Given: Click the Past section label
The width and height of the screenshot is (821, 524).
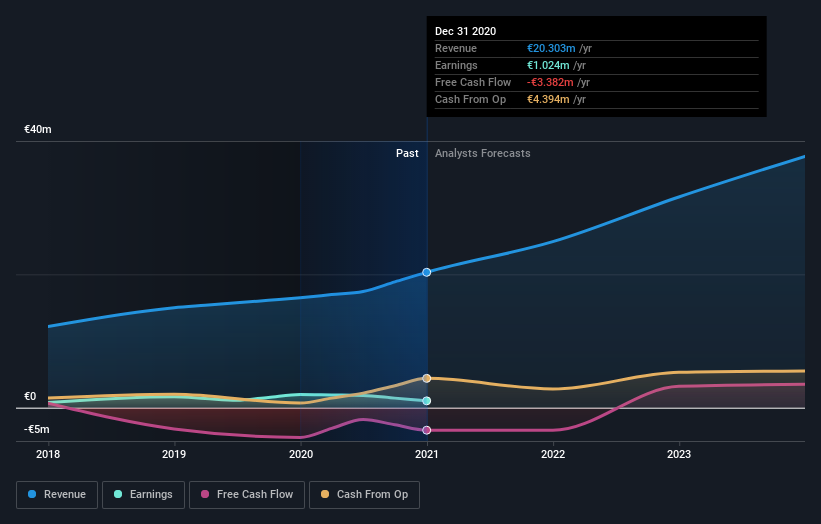Looking at the screenshot, I should 407,153.
